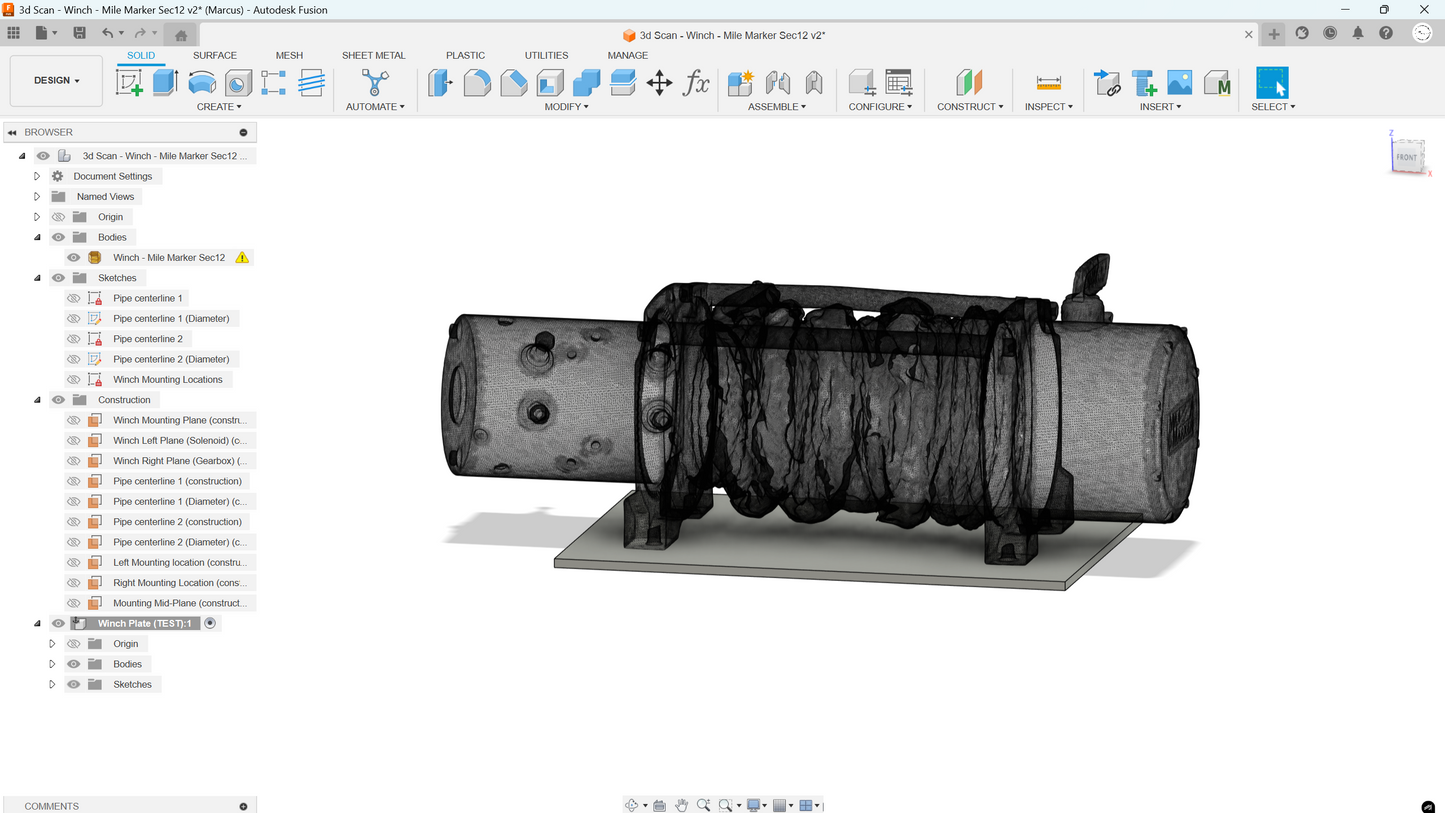The width and height of the screenshot is (1445, 813).
Task: Click the FRONT face of the ViewCube
Action: coord(1406,157)
